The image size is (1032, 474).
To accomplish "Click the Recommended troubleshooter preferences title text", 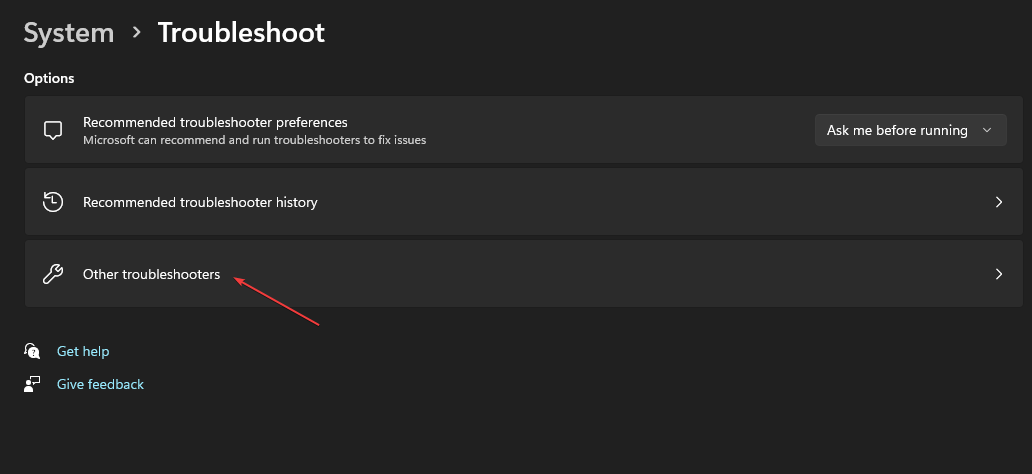I will 215,122.
